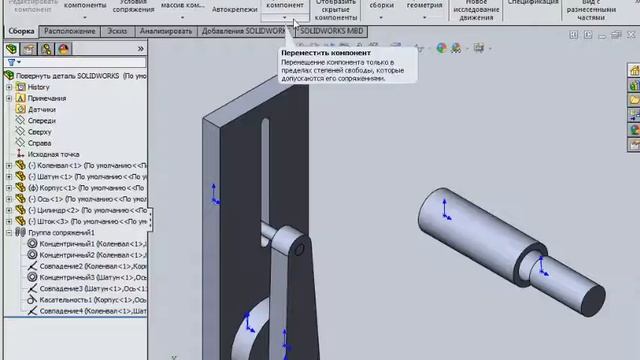The width and height of the screenshot is (640, 360).
Task: Expand the Коленвал<1> component
Action: coord(9,165)
